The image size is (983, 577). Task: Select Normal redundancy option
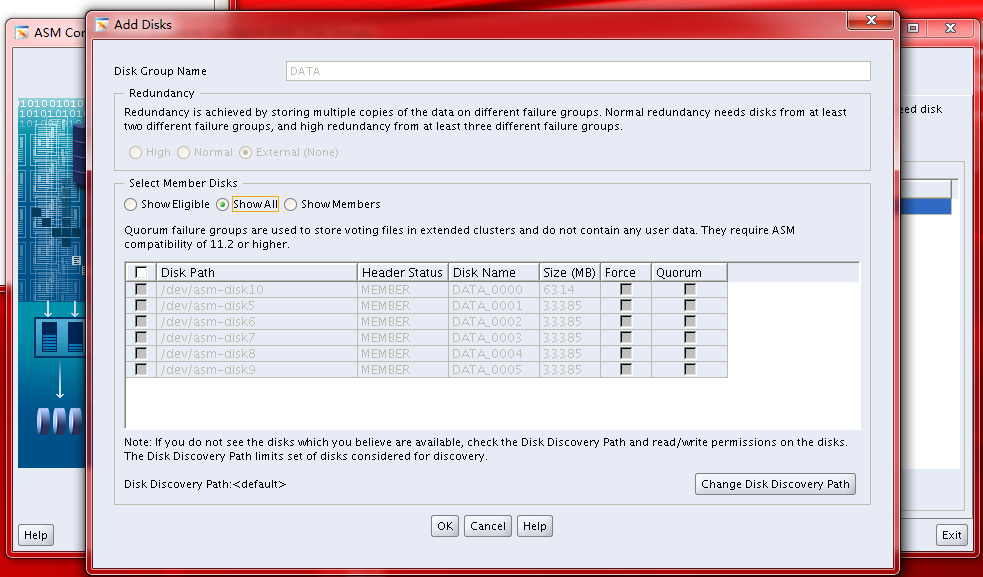(x=184, y=152)
